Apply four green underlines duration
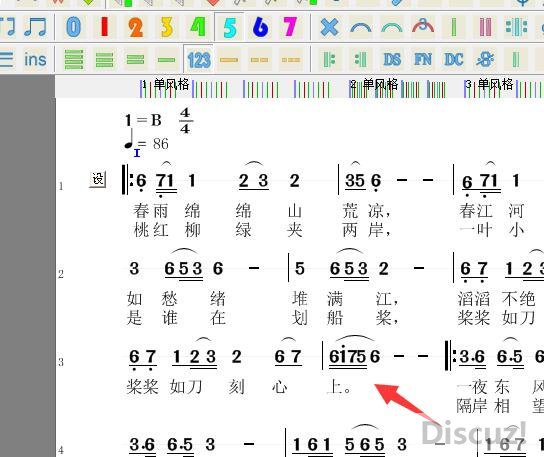544x457 pixels. [x=74, y=60]
